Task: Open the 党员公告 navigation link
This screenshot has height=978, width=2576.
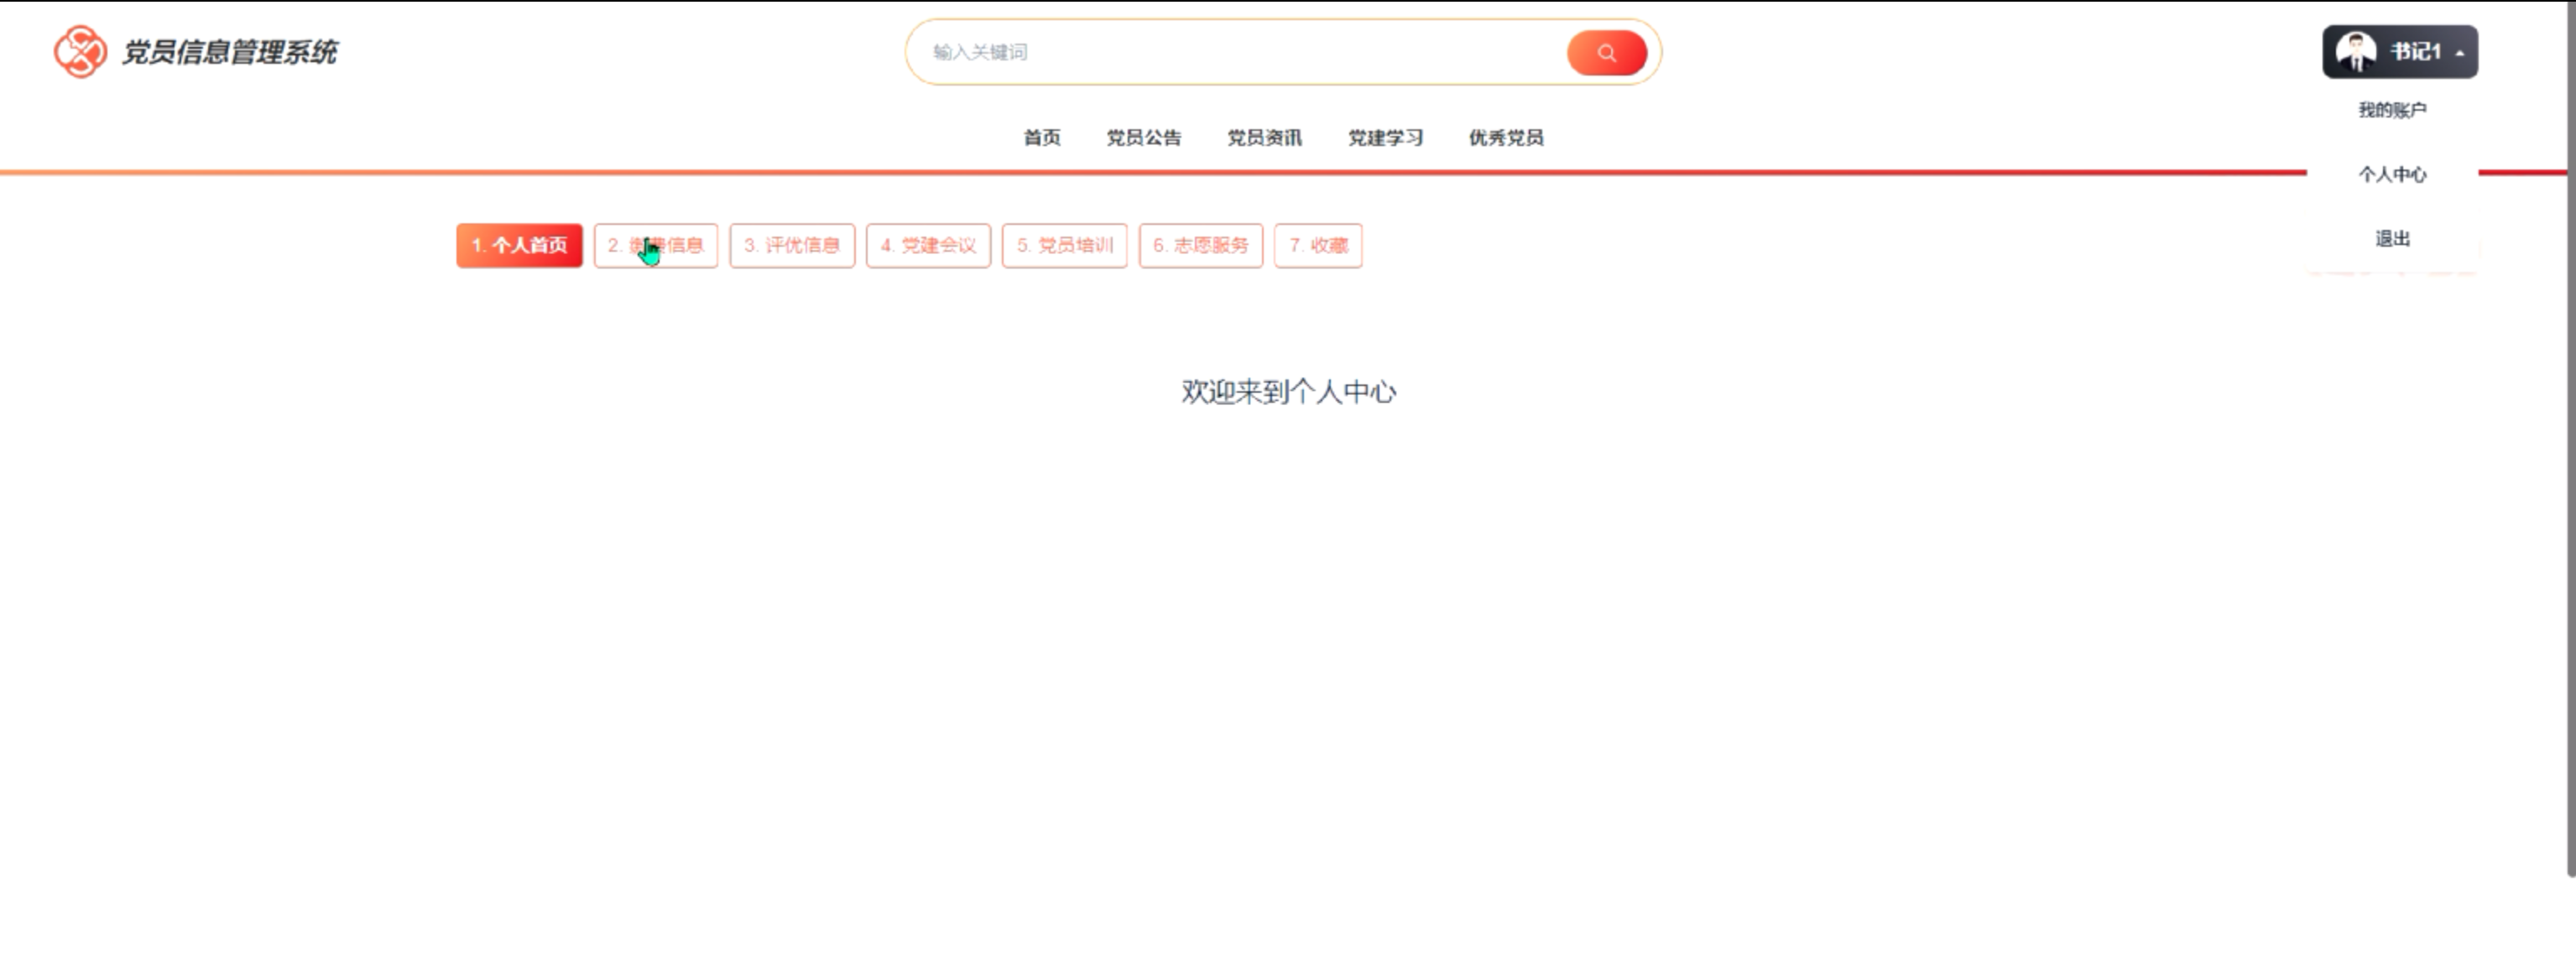Action: click(x=1143, y=138)
